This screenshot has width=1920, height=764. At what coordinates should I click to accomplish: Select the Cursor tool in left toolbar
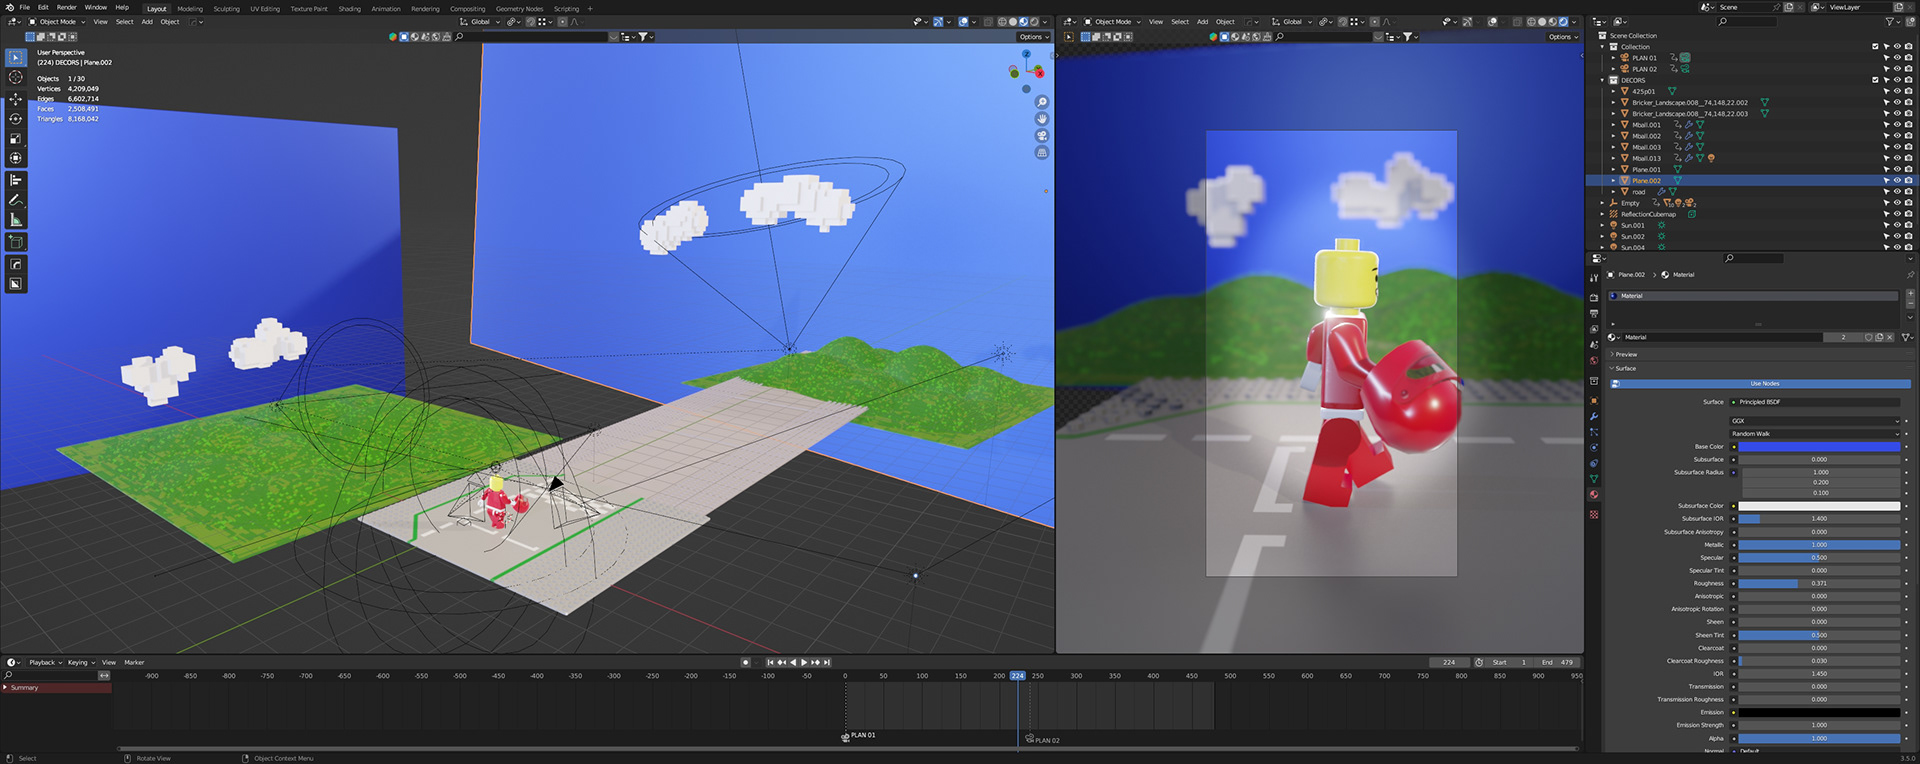tap(15, 77)
